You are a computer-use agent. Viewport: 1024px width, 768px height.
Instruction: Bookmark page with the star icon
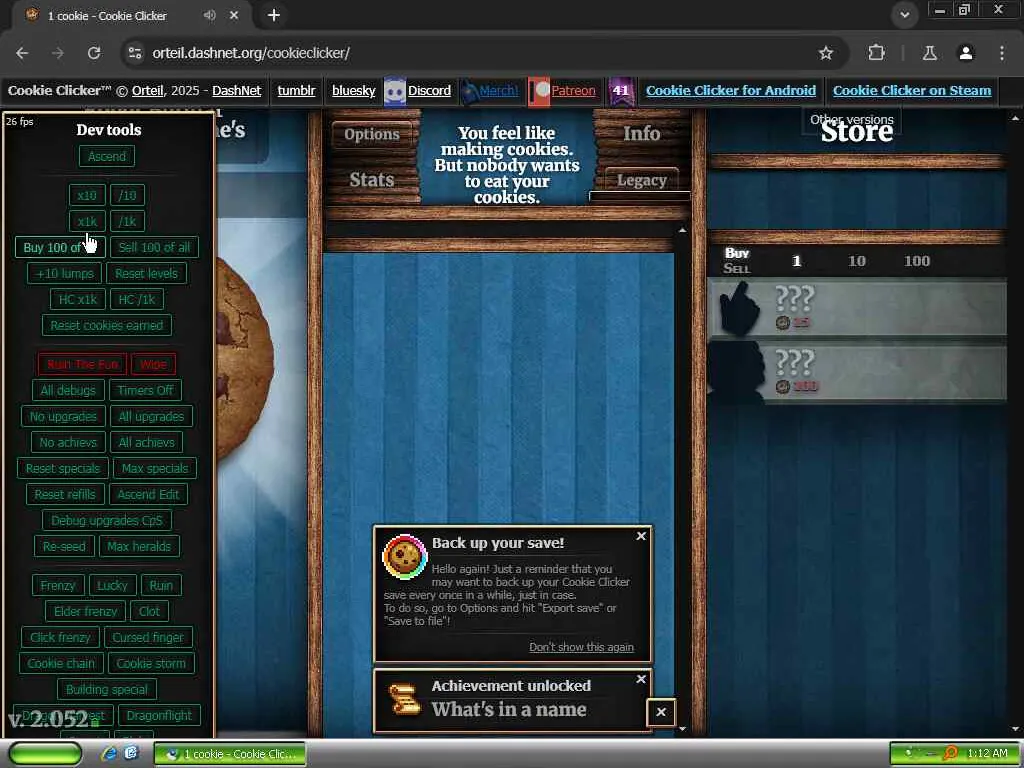[826, 53]
